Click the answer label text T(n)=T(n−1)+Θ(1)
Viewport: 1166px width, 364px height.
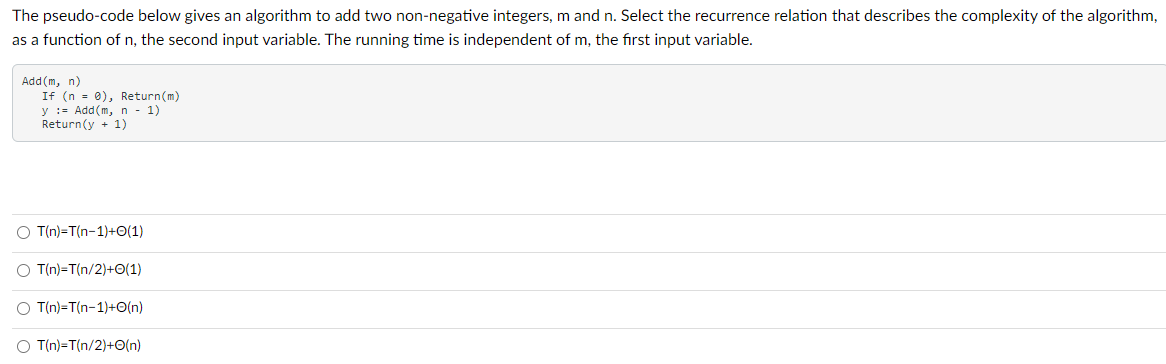pyautogui.click(x=90, y=232)
